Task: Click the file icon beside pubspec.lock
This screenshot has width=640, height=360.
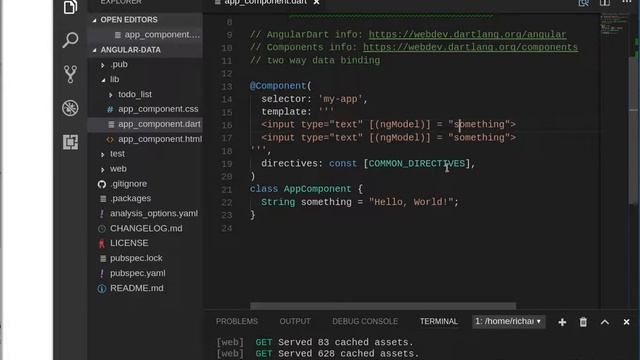Action: tap(103, 258)
